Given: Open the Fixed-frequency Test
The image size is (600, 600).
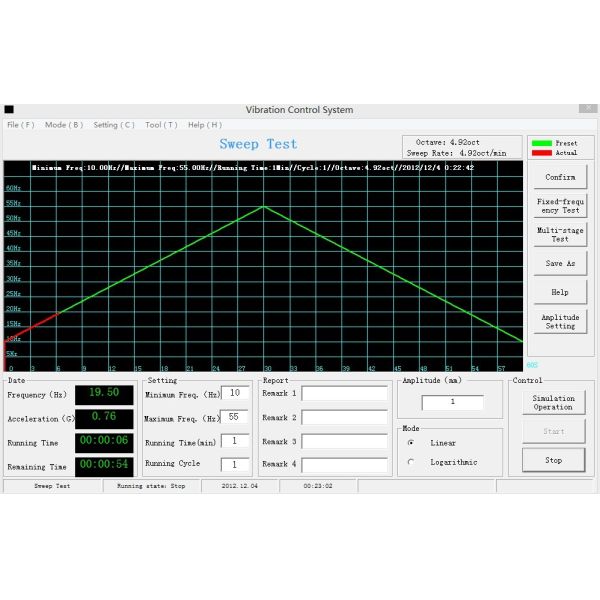Looking at the screenshot, I should tap(559, 206).
